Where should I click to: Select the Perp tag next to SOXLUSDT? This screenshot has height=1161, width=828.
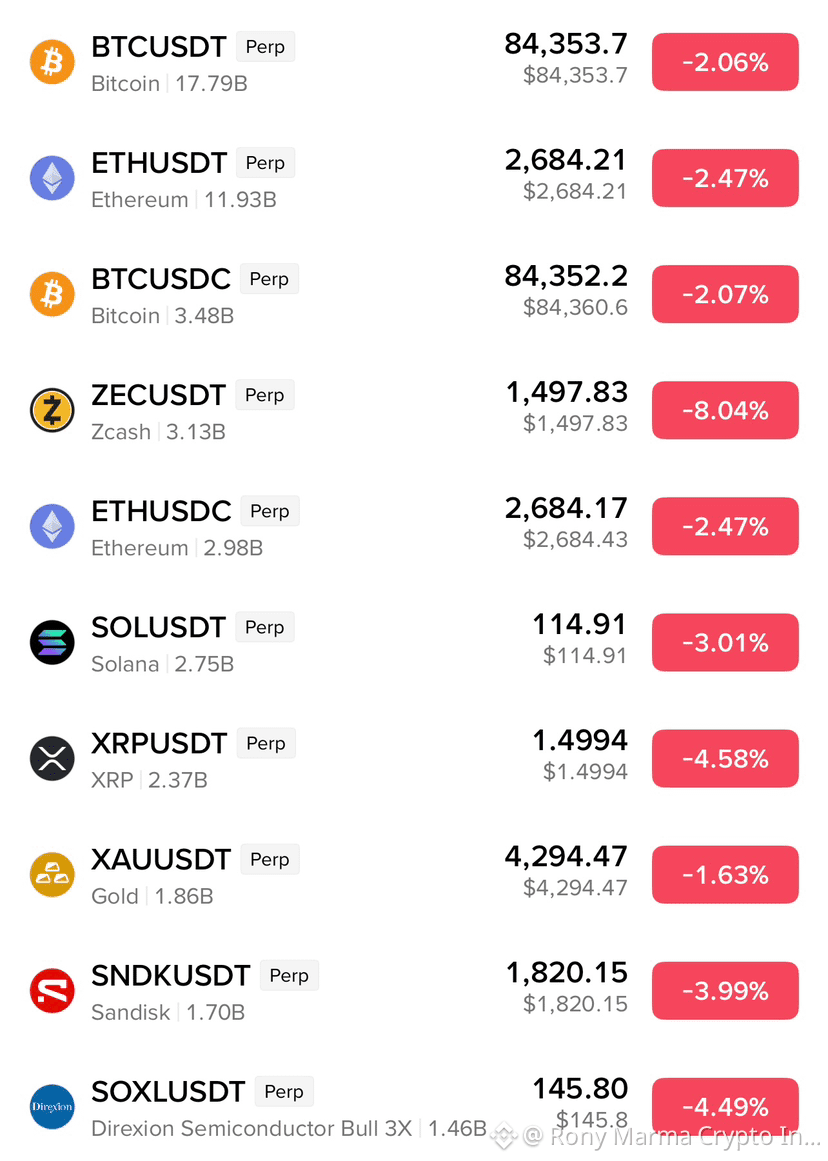pos(284,1091)
